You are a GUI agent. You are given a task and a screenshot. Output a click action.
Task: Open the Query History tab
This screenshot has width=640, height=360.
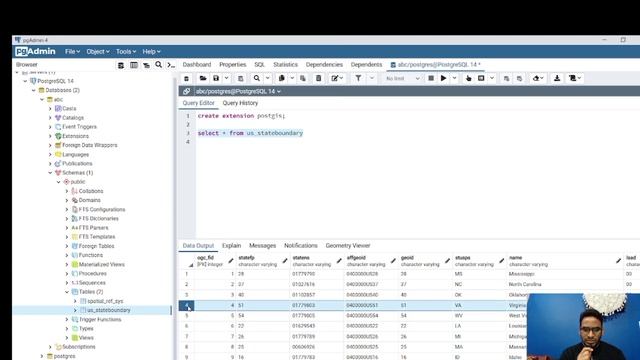pos(240,103)
